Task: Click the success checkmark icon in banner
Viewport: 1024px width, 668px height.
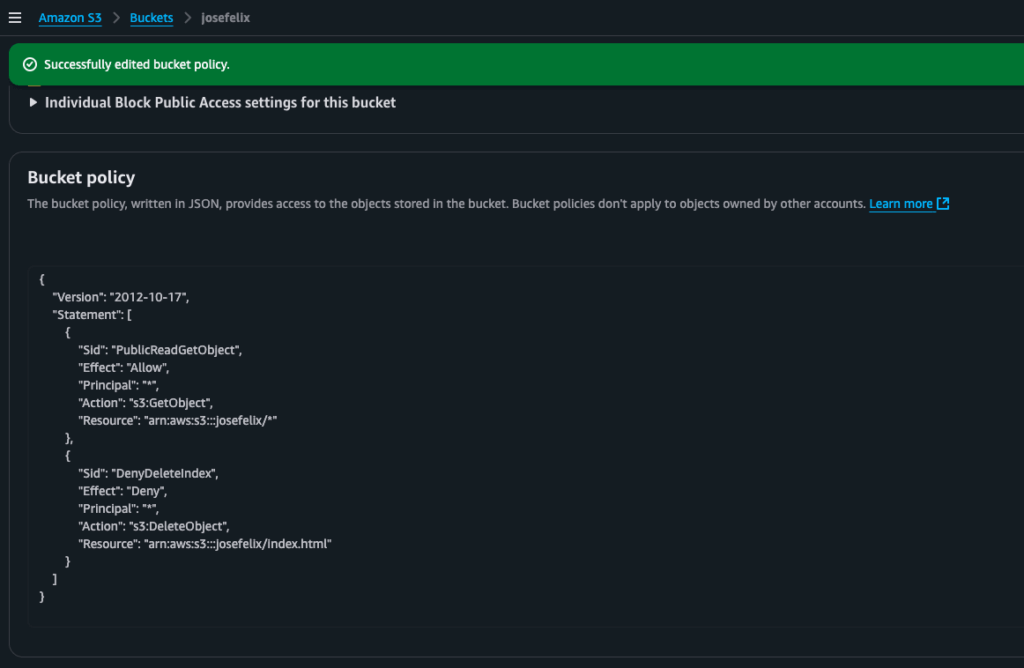Action: (x=29, y=64)
